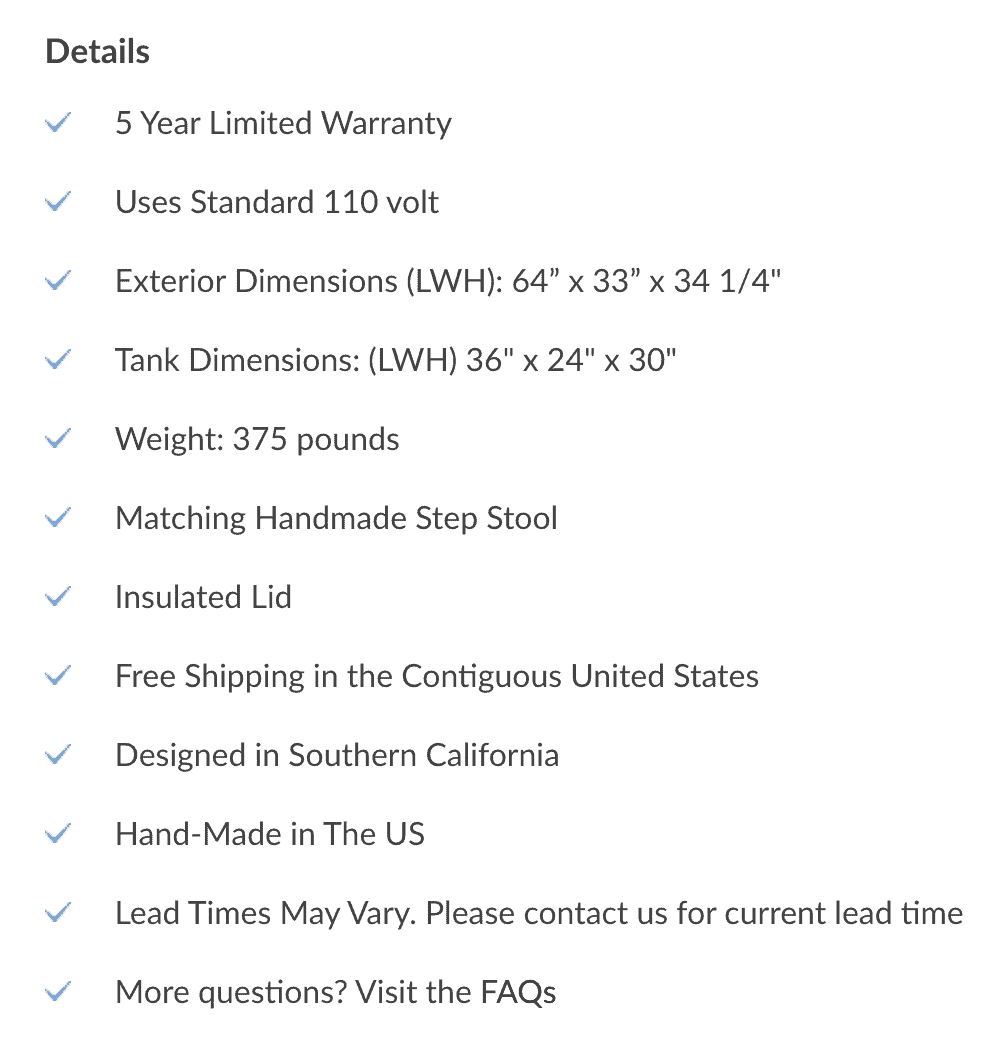Click the checkmark icon beside Insulated Lid

58,596
